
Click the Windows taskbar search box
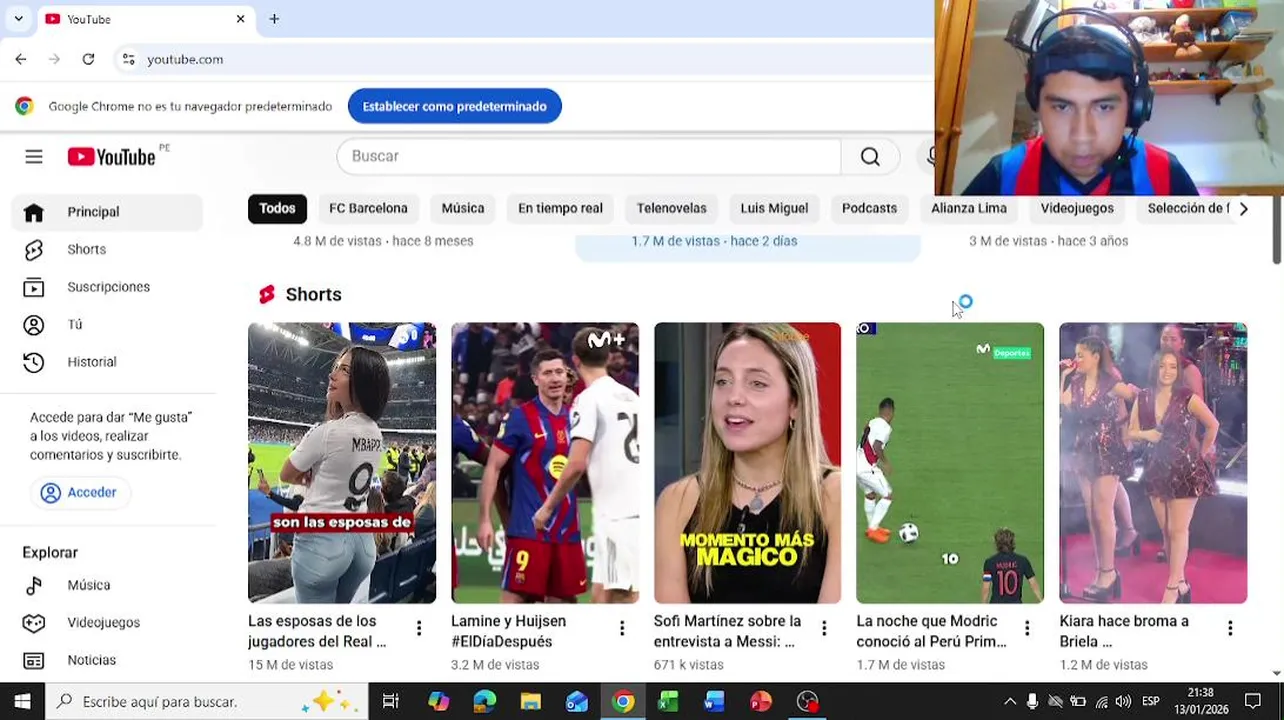(x=207, y=702)
